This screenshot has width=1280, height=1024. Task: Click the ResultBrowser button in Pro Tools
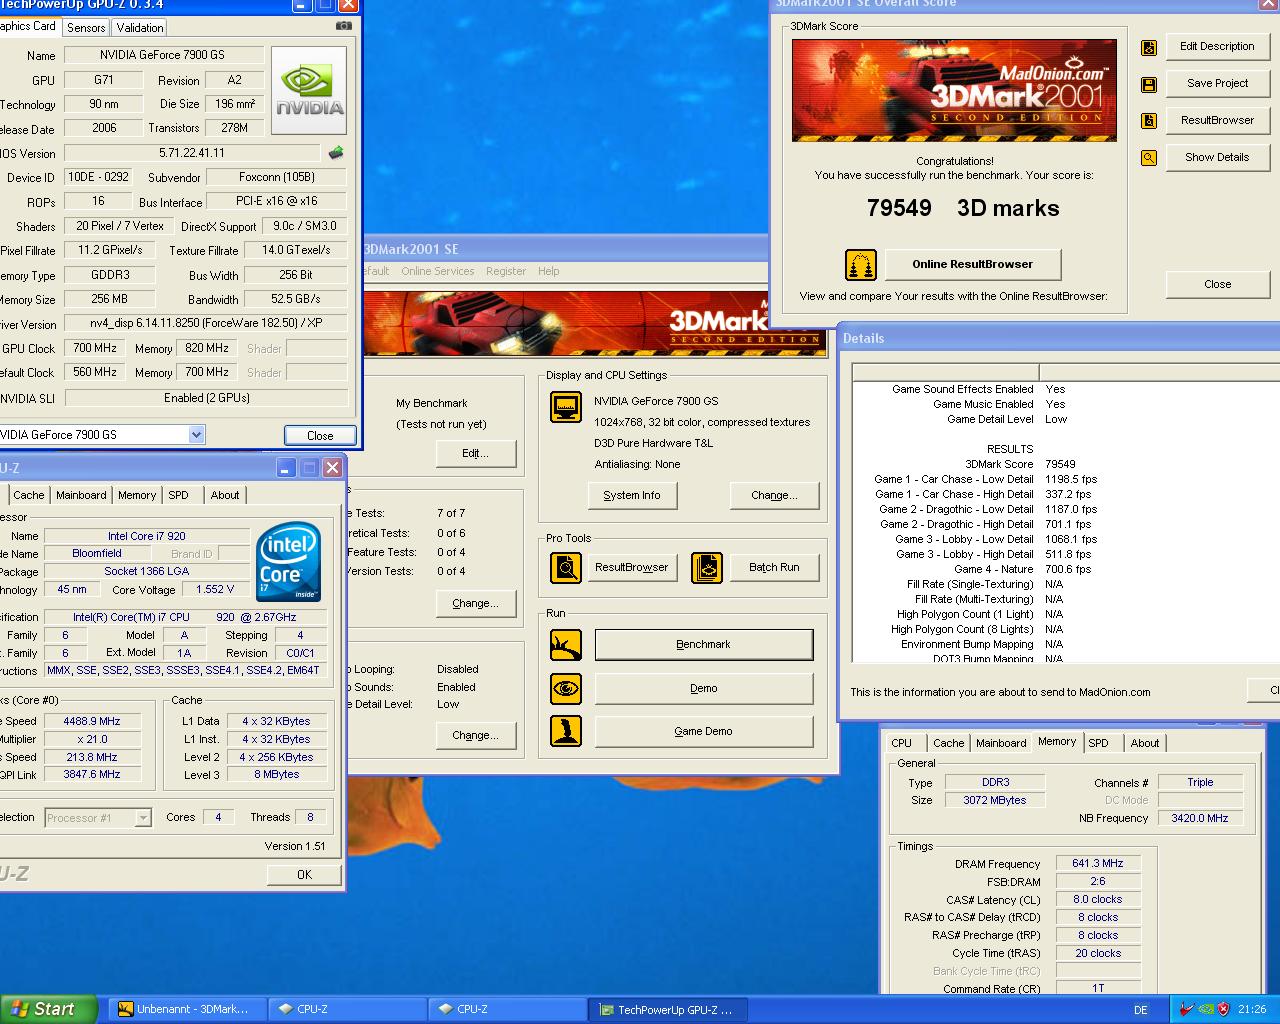(x=632, y=568)
